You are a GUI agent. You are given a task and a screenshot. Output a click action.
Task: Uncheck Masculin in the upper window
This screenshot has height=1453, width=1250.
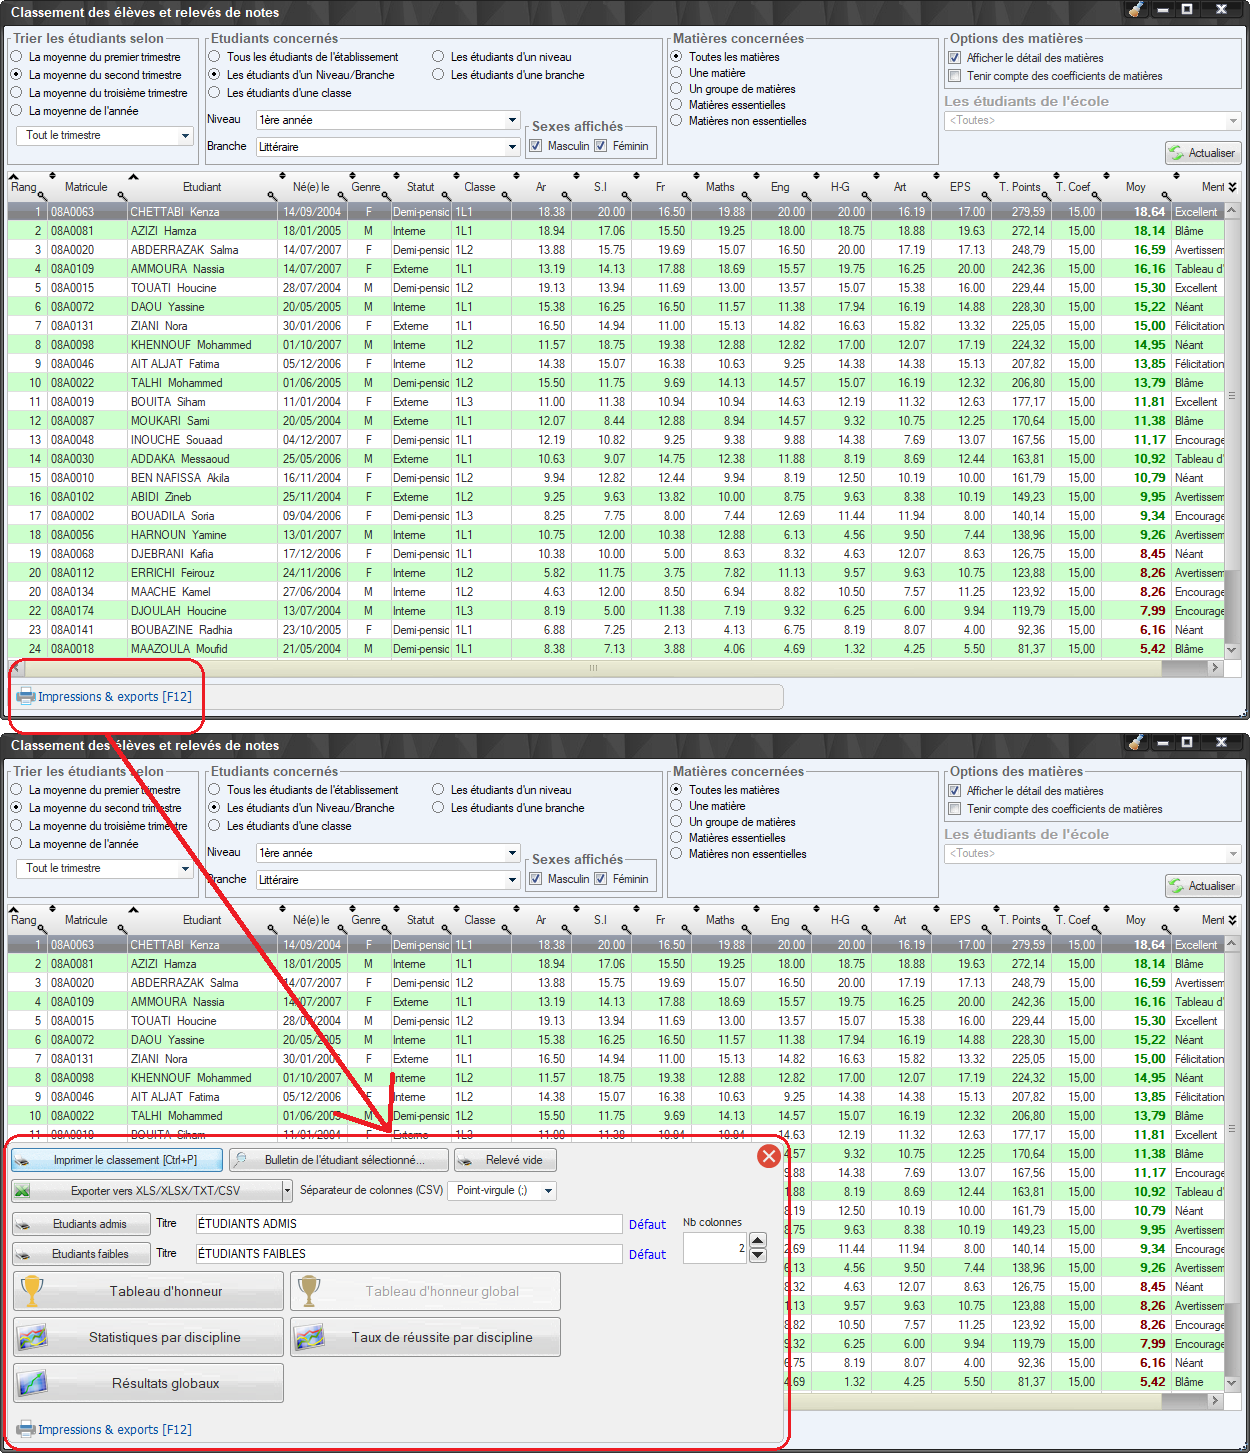click(536, 146)
